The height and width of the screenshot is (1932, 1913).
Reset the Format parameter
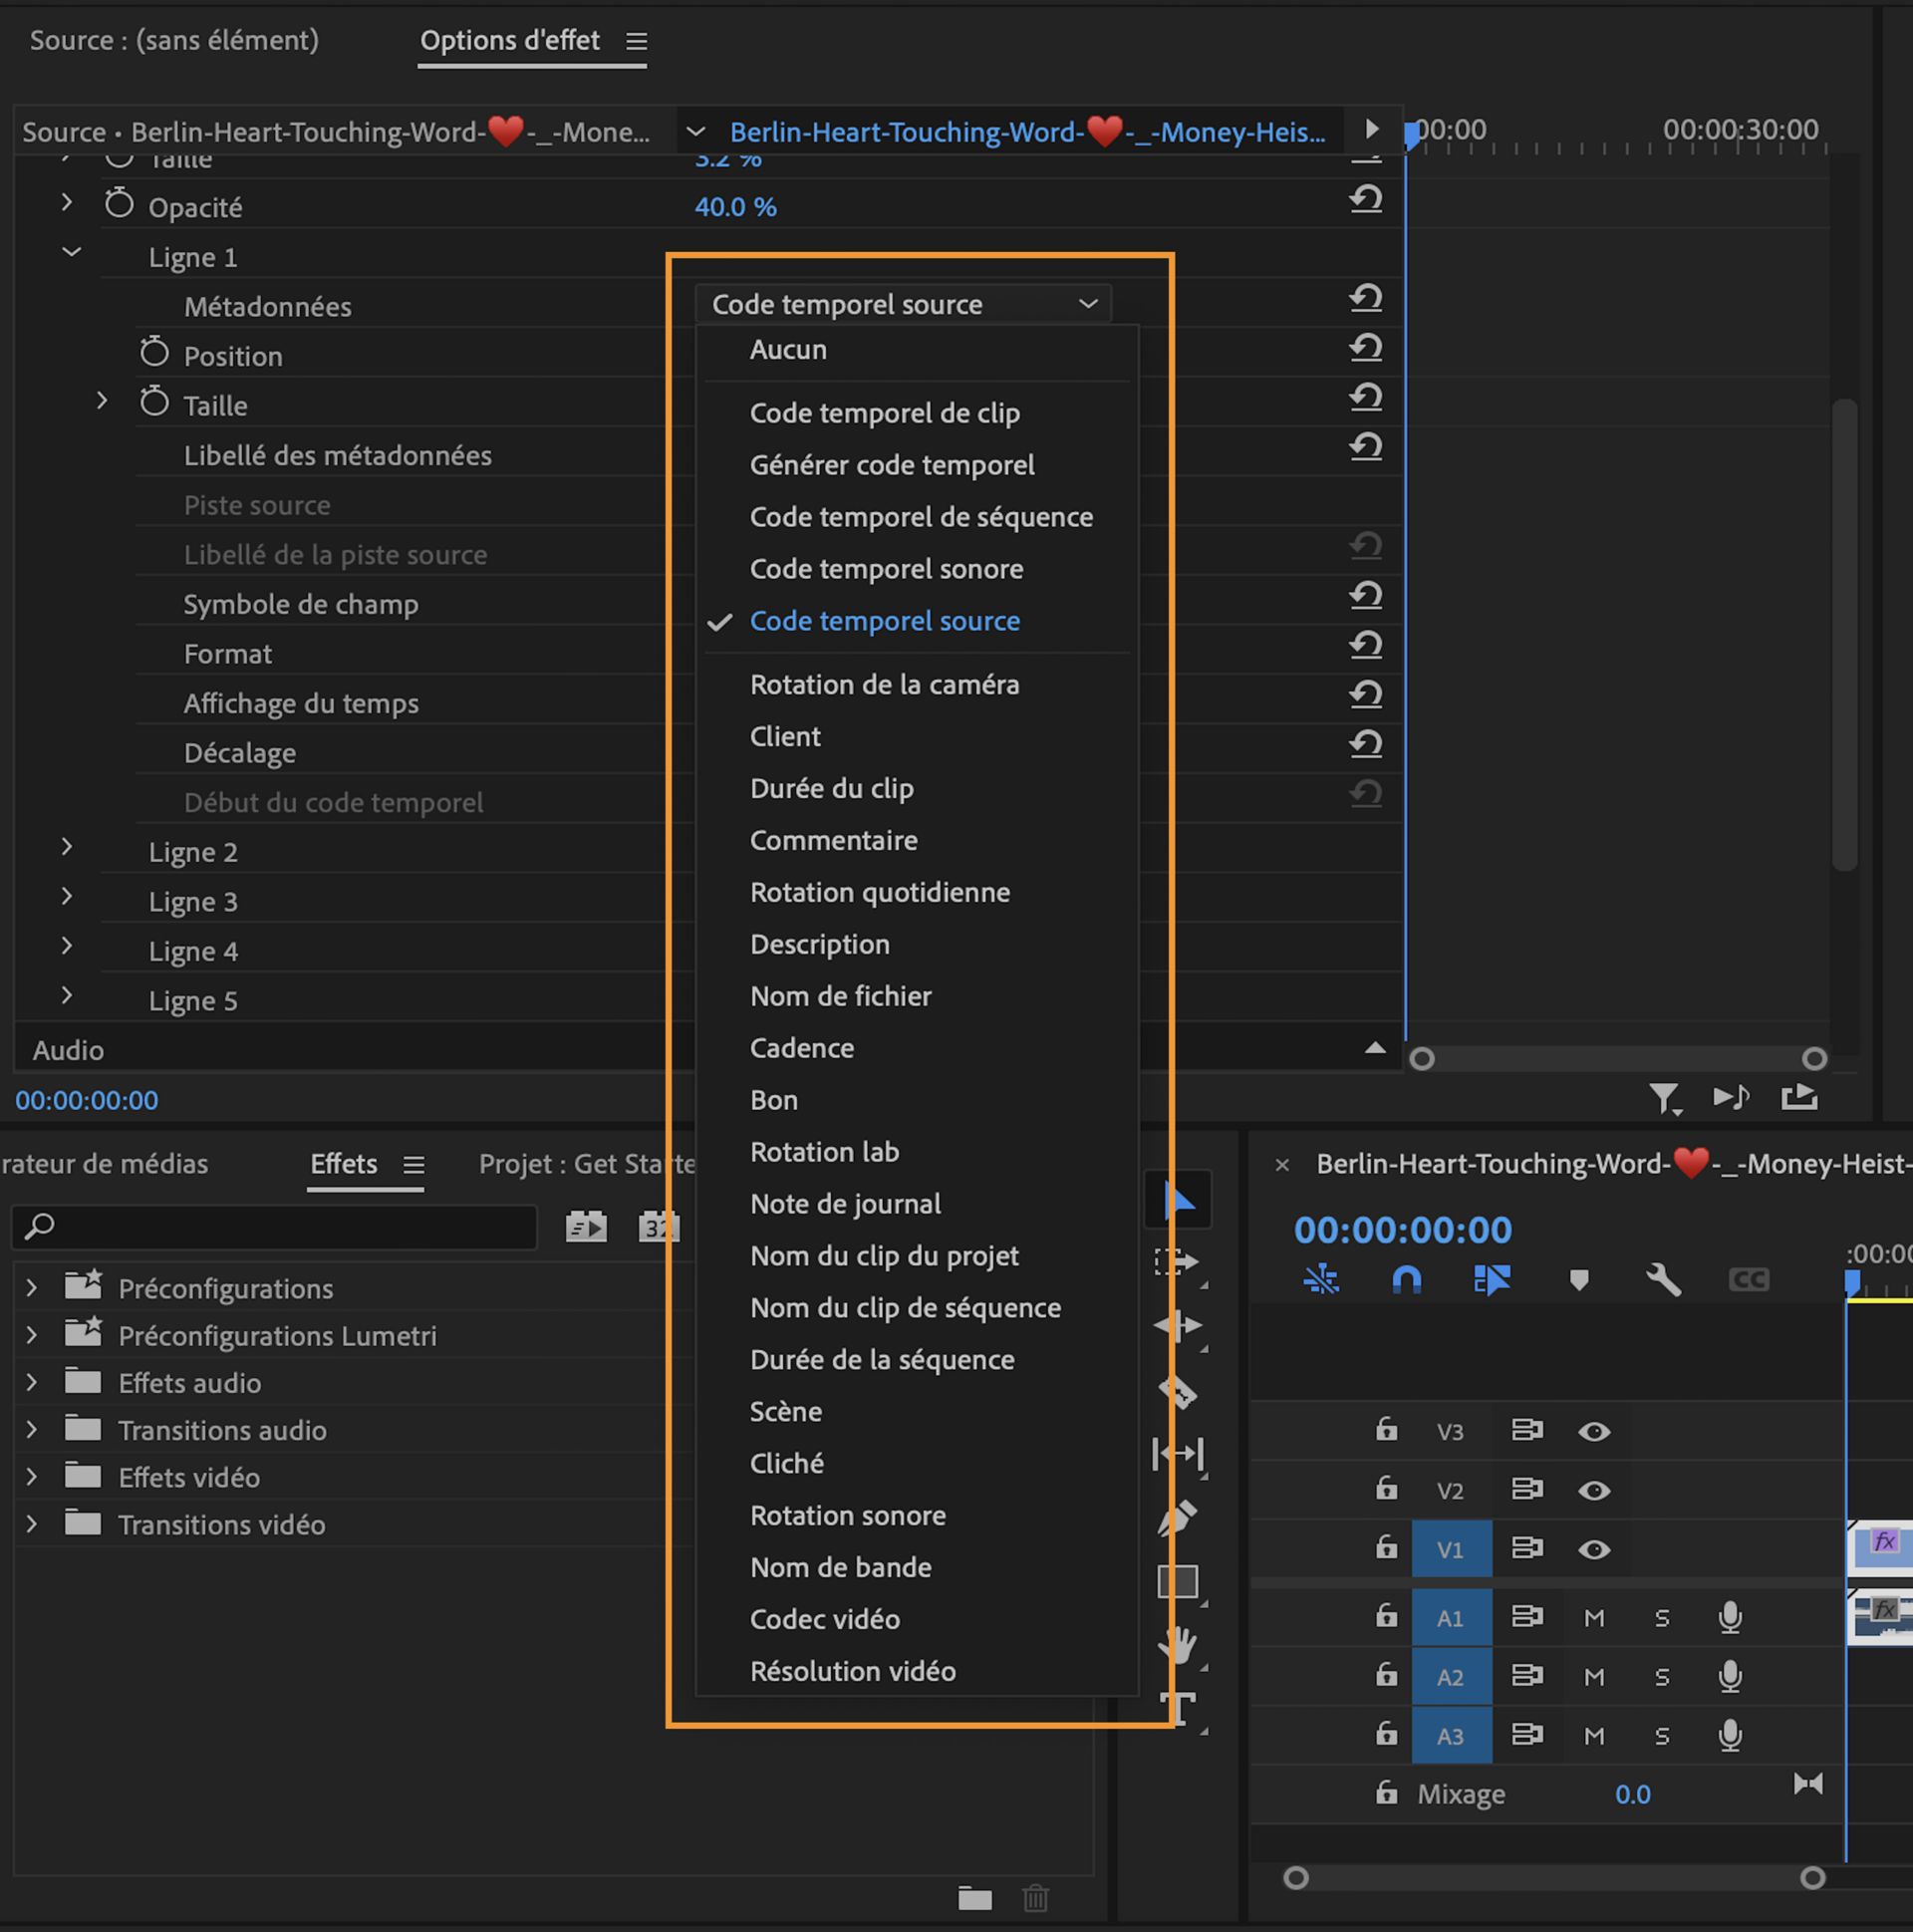pyautogui.click(x=1366, y=646)
